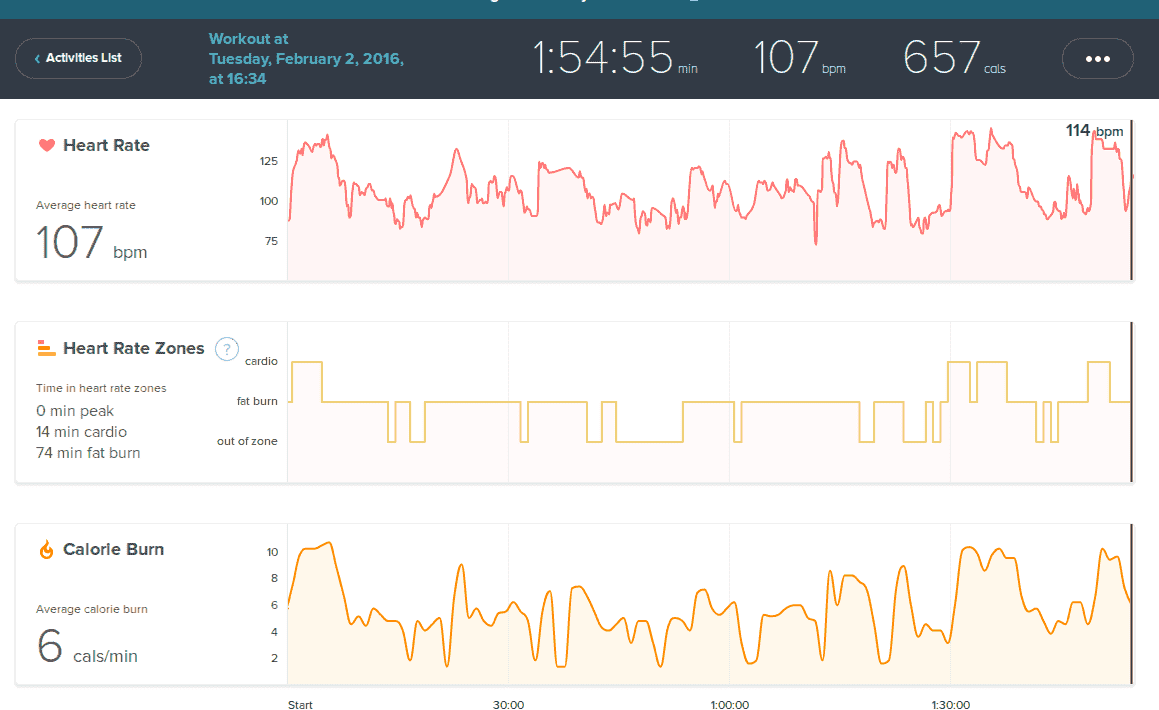
Task: Click the Heart Rate Zones bars icon
Action: [x=46, y=348]
